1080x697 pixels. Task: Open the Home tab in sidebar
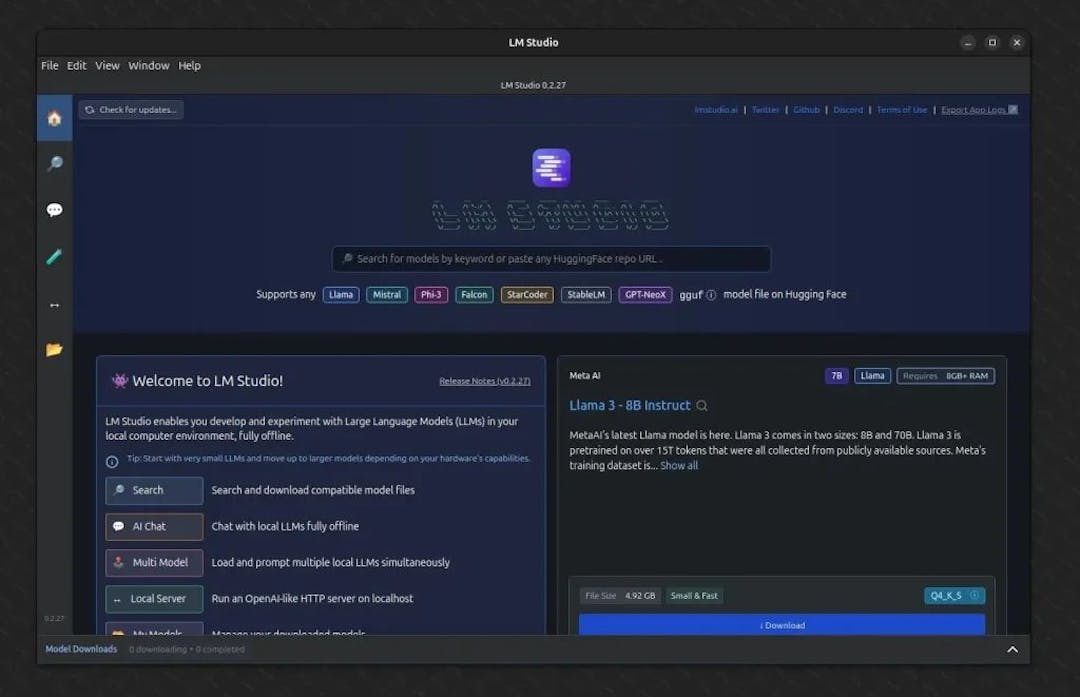point(54,118)
